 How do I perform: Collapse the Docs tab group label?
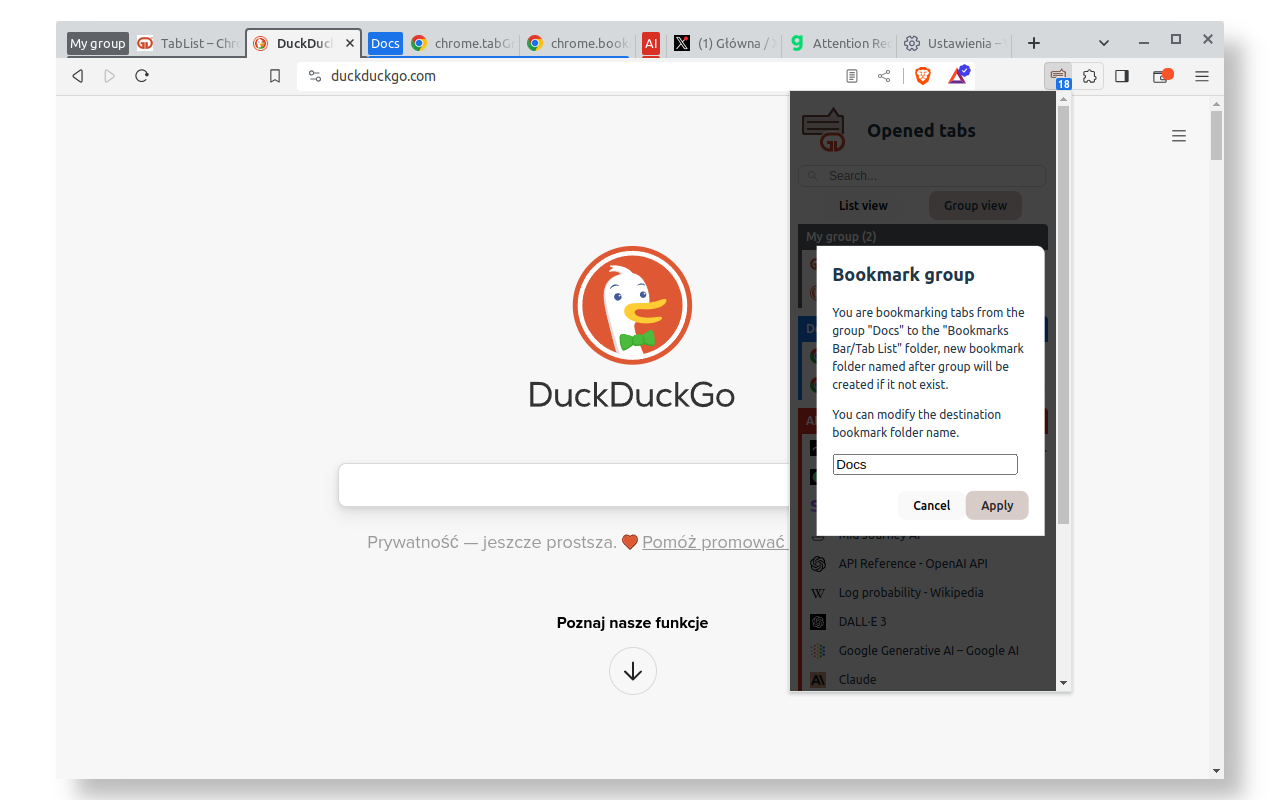coord(385,43)
